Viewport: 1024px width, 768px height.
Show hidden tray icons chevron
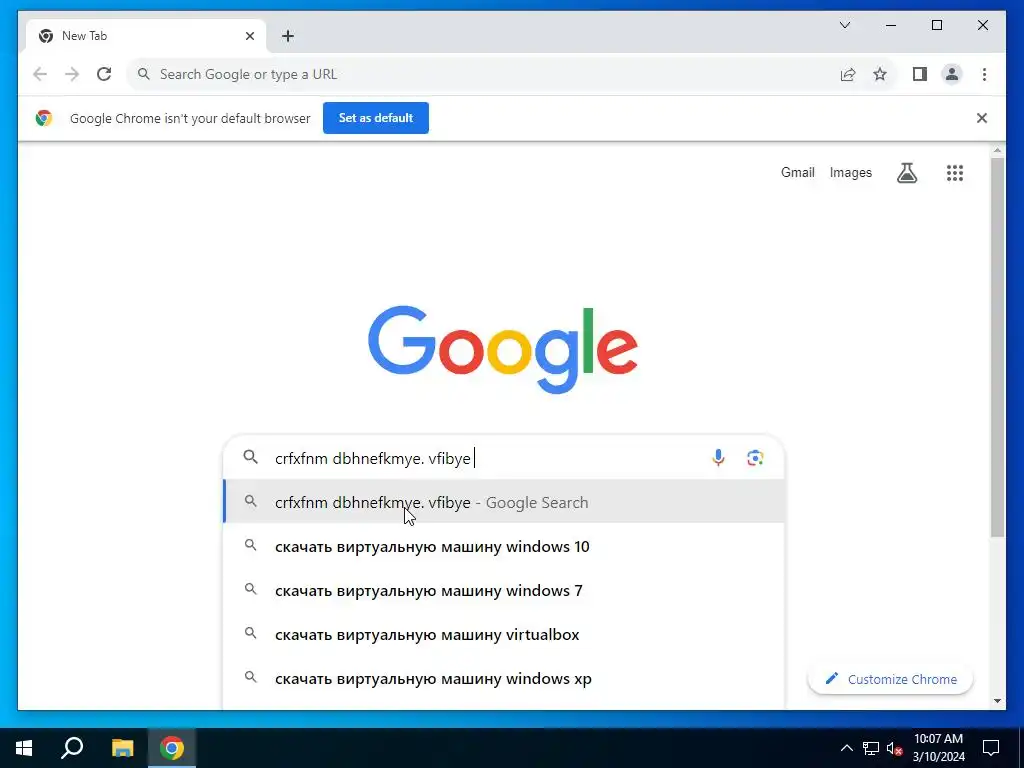846,748
